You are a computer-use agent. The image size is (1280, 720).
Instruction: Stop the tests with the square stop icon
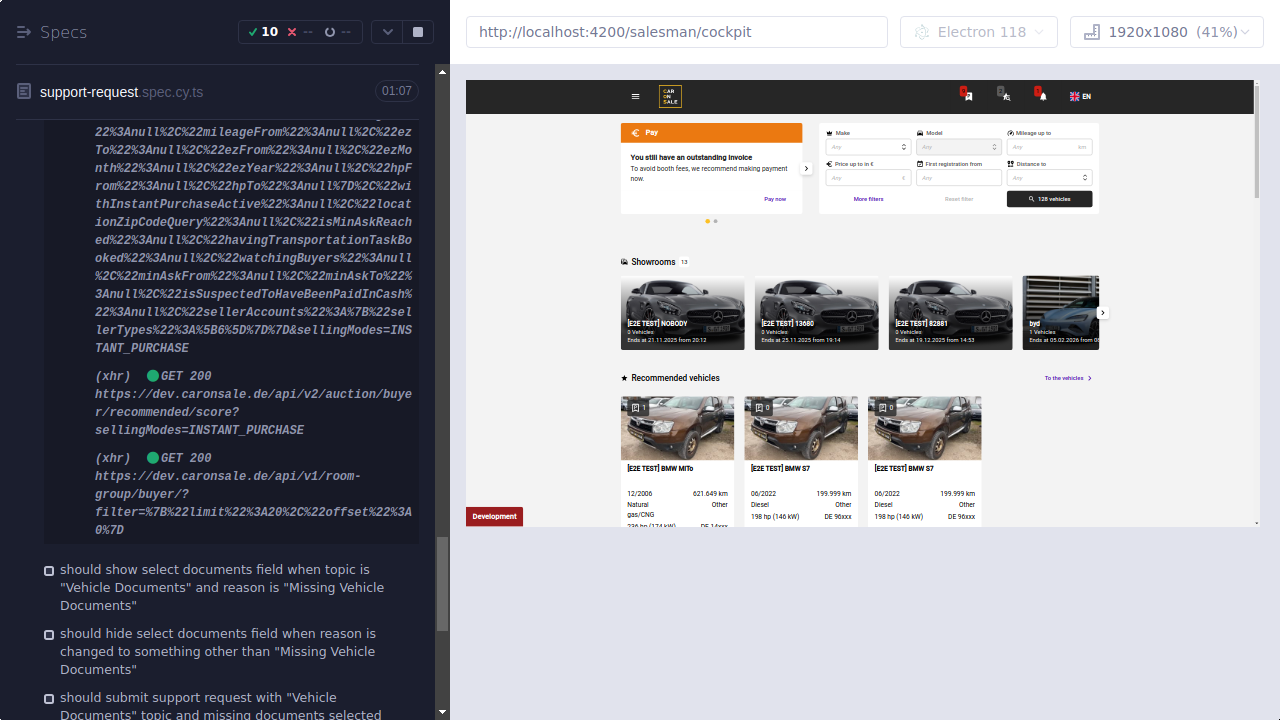click(x=417, y=31)
